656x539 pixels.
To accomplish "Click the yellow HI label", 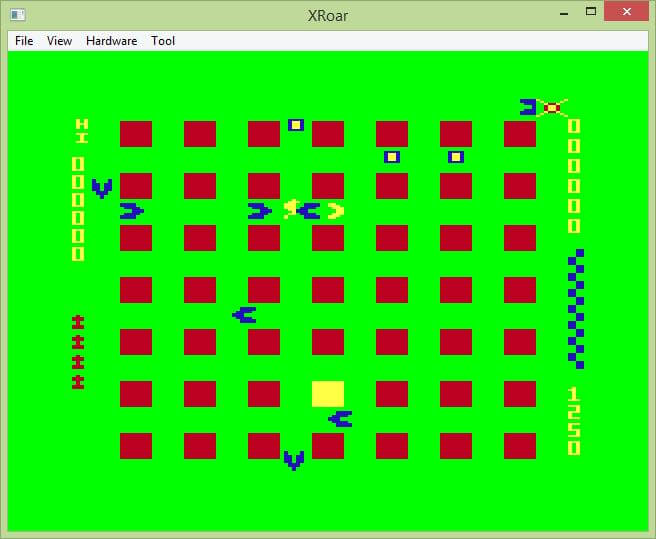I will 82,131.
